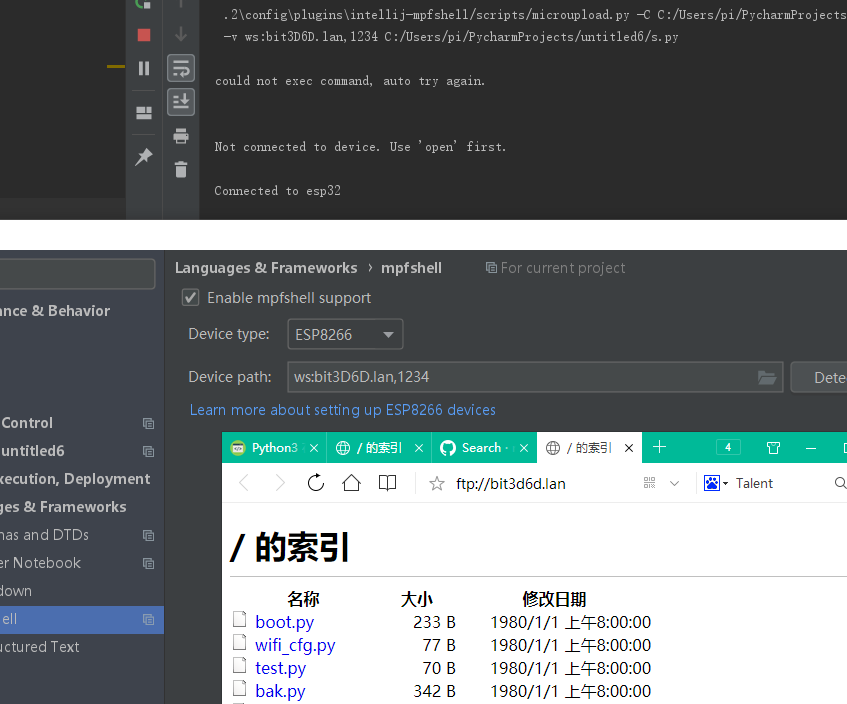Viewport: 847px width, 704px height.
Task: Pin the run tool window tab
Action: 143,157
